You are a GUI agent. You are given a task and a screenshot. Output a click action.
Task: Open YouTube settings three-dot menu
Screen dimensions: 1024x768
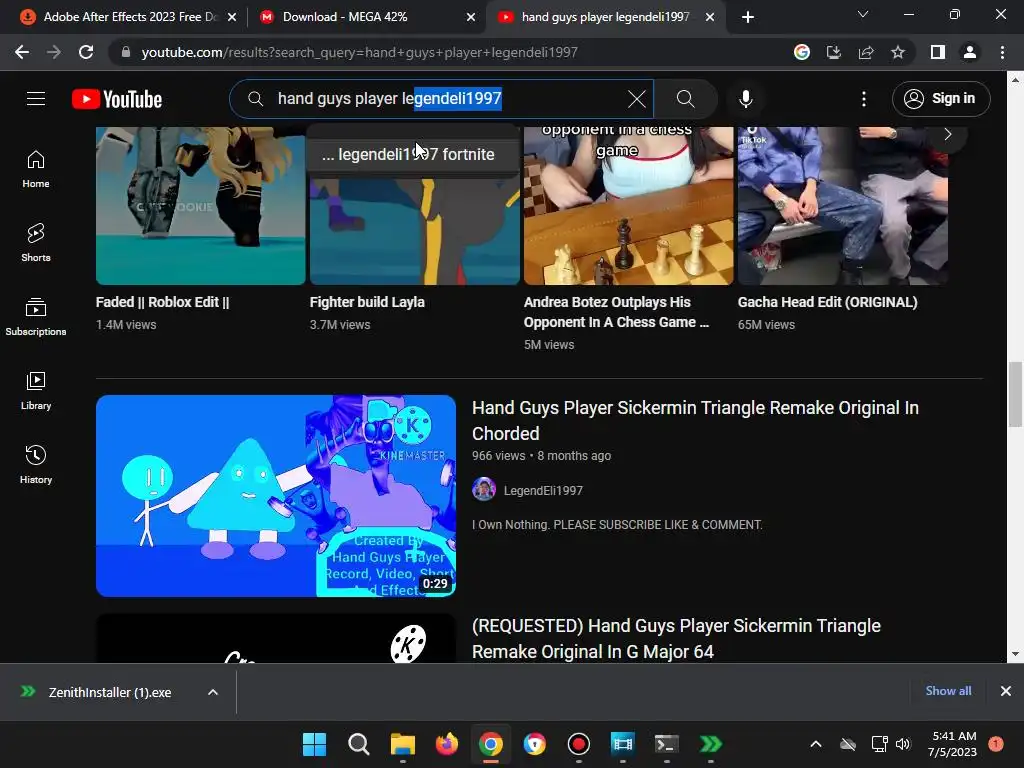coord(864,99)
